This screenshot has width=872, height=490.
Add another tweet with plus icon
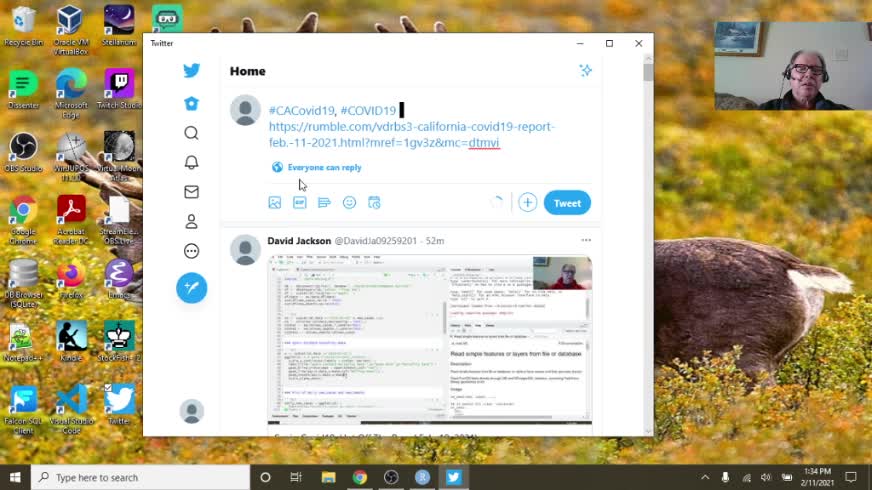click(x=527, y=202)
